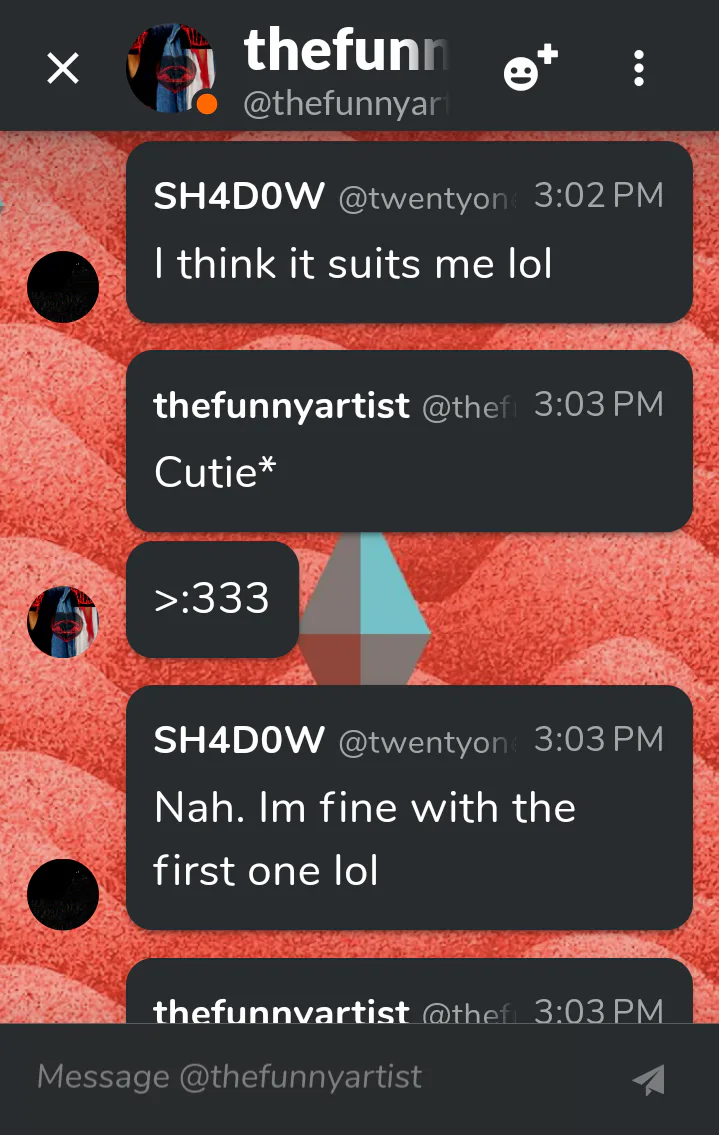Tap SH4D0W's avatar beside 'Nah. Im fine' message
The width and height of the screenshot is (719, 1135).
point(63,895)
